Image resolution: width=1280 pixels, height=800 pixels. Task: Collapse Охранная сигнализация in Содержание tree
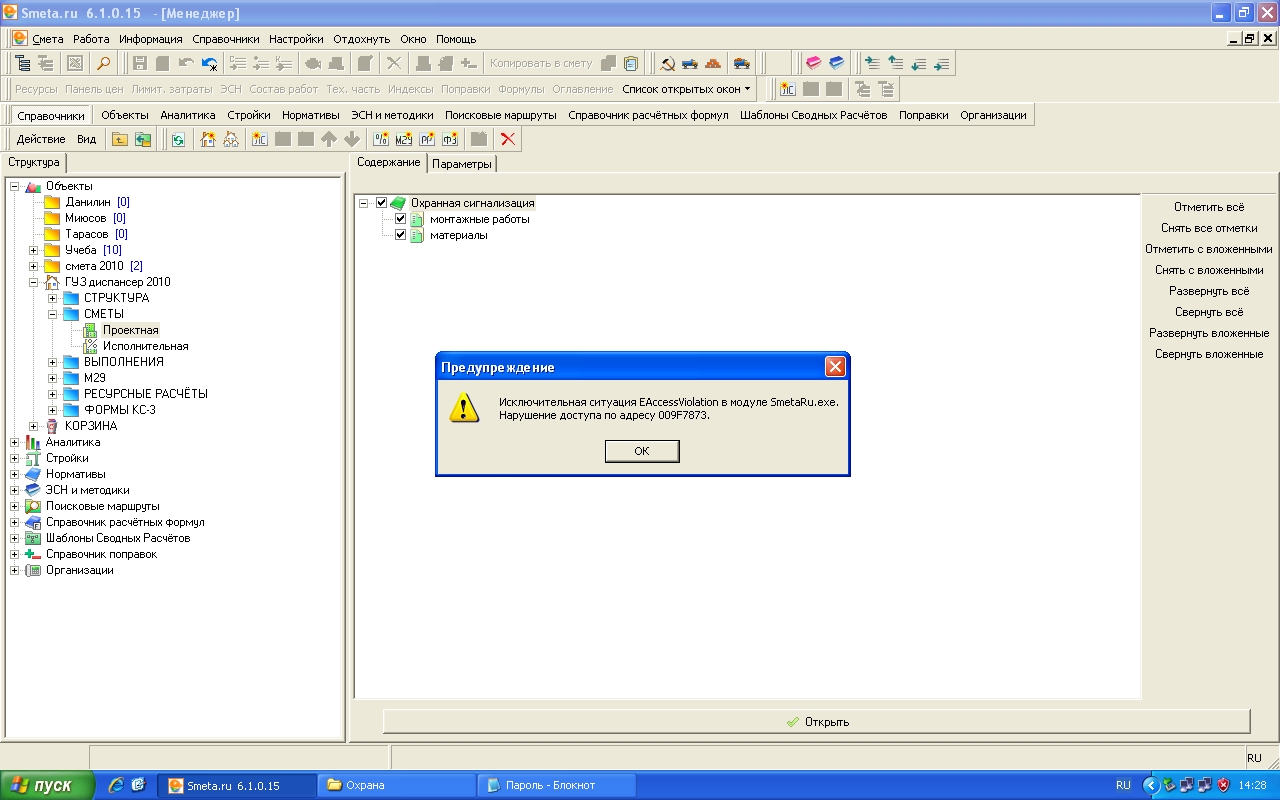point(363,203)
